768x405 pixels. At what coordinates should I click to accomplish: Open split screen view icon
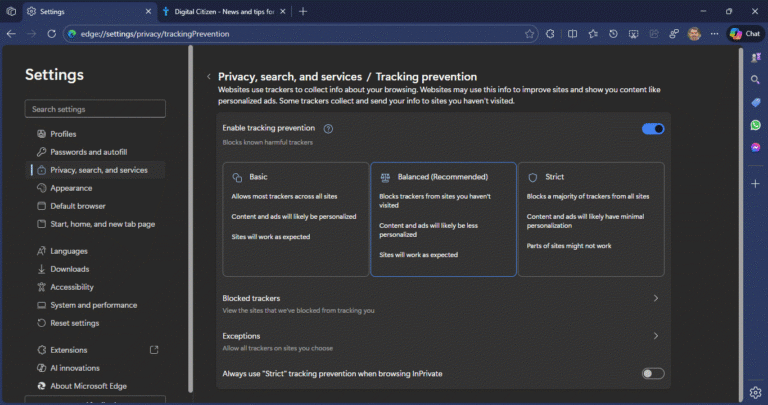[x=572, y=34]
